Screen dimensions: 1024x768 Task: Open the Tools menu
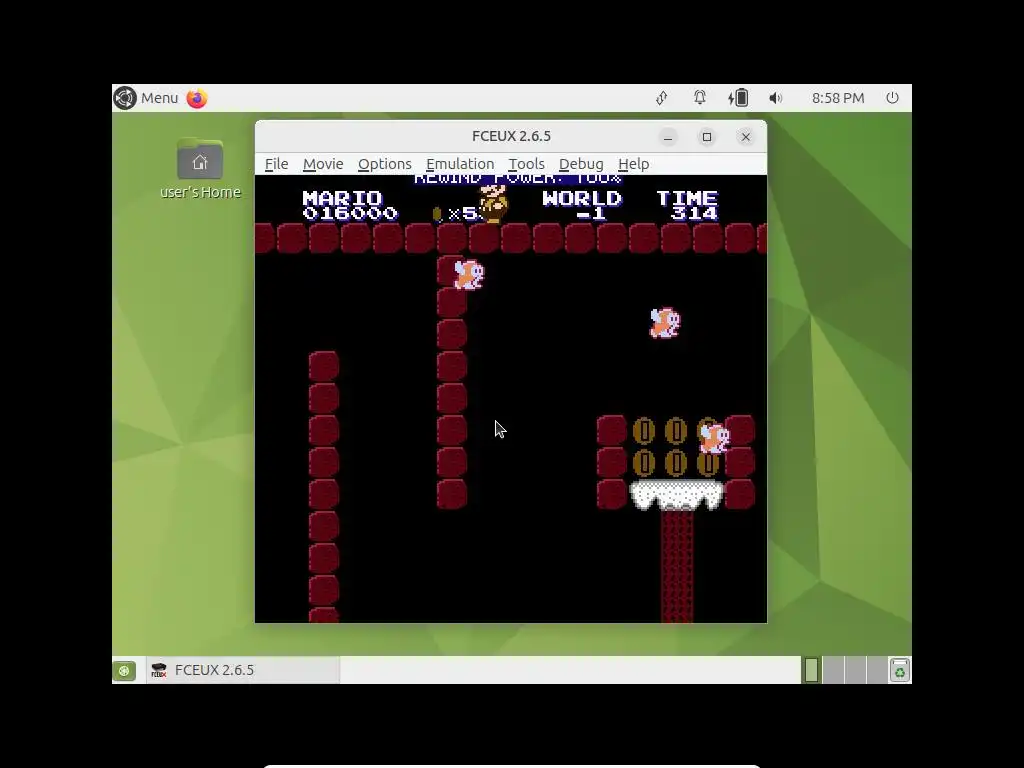(526, 164)
